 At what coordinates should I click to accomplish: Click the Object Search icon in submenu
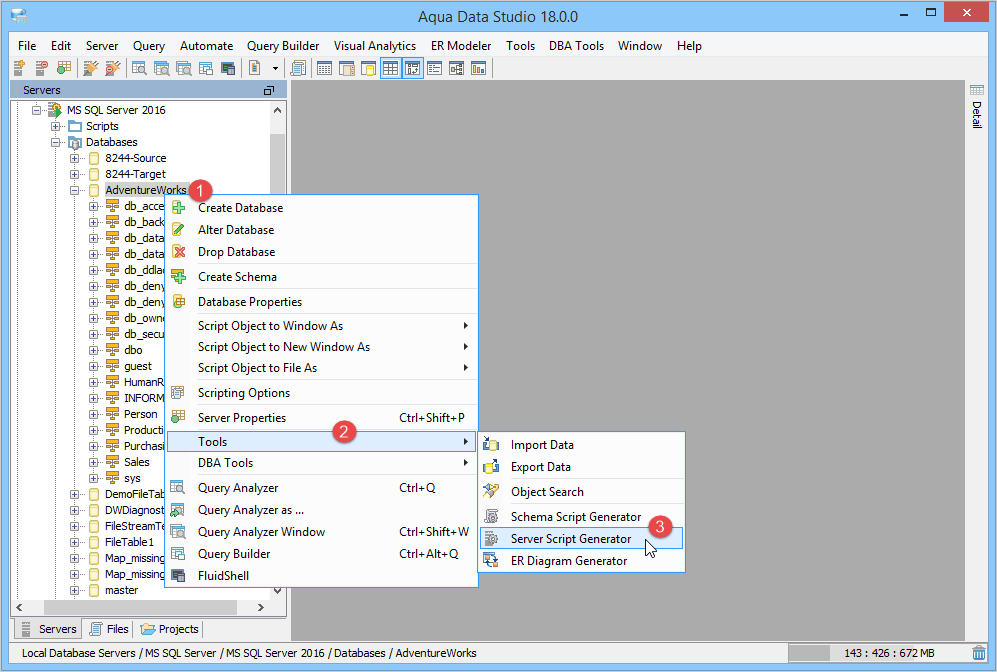click(x=491, y=491)
